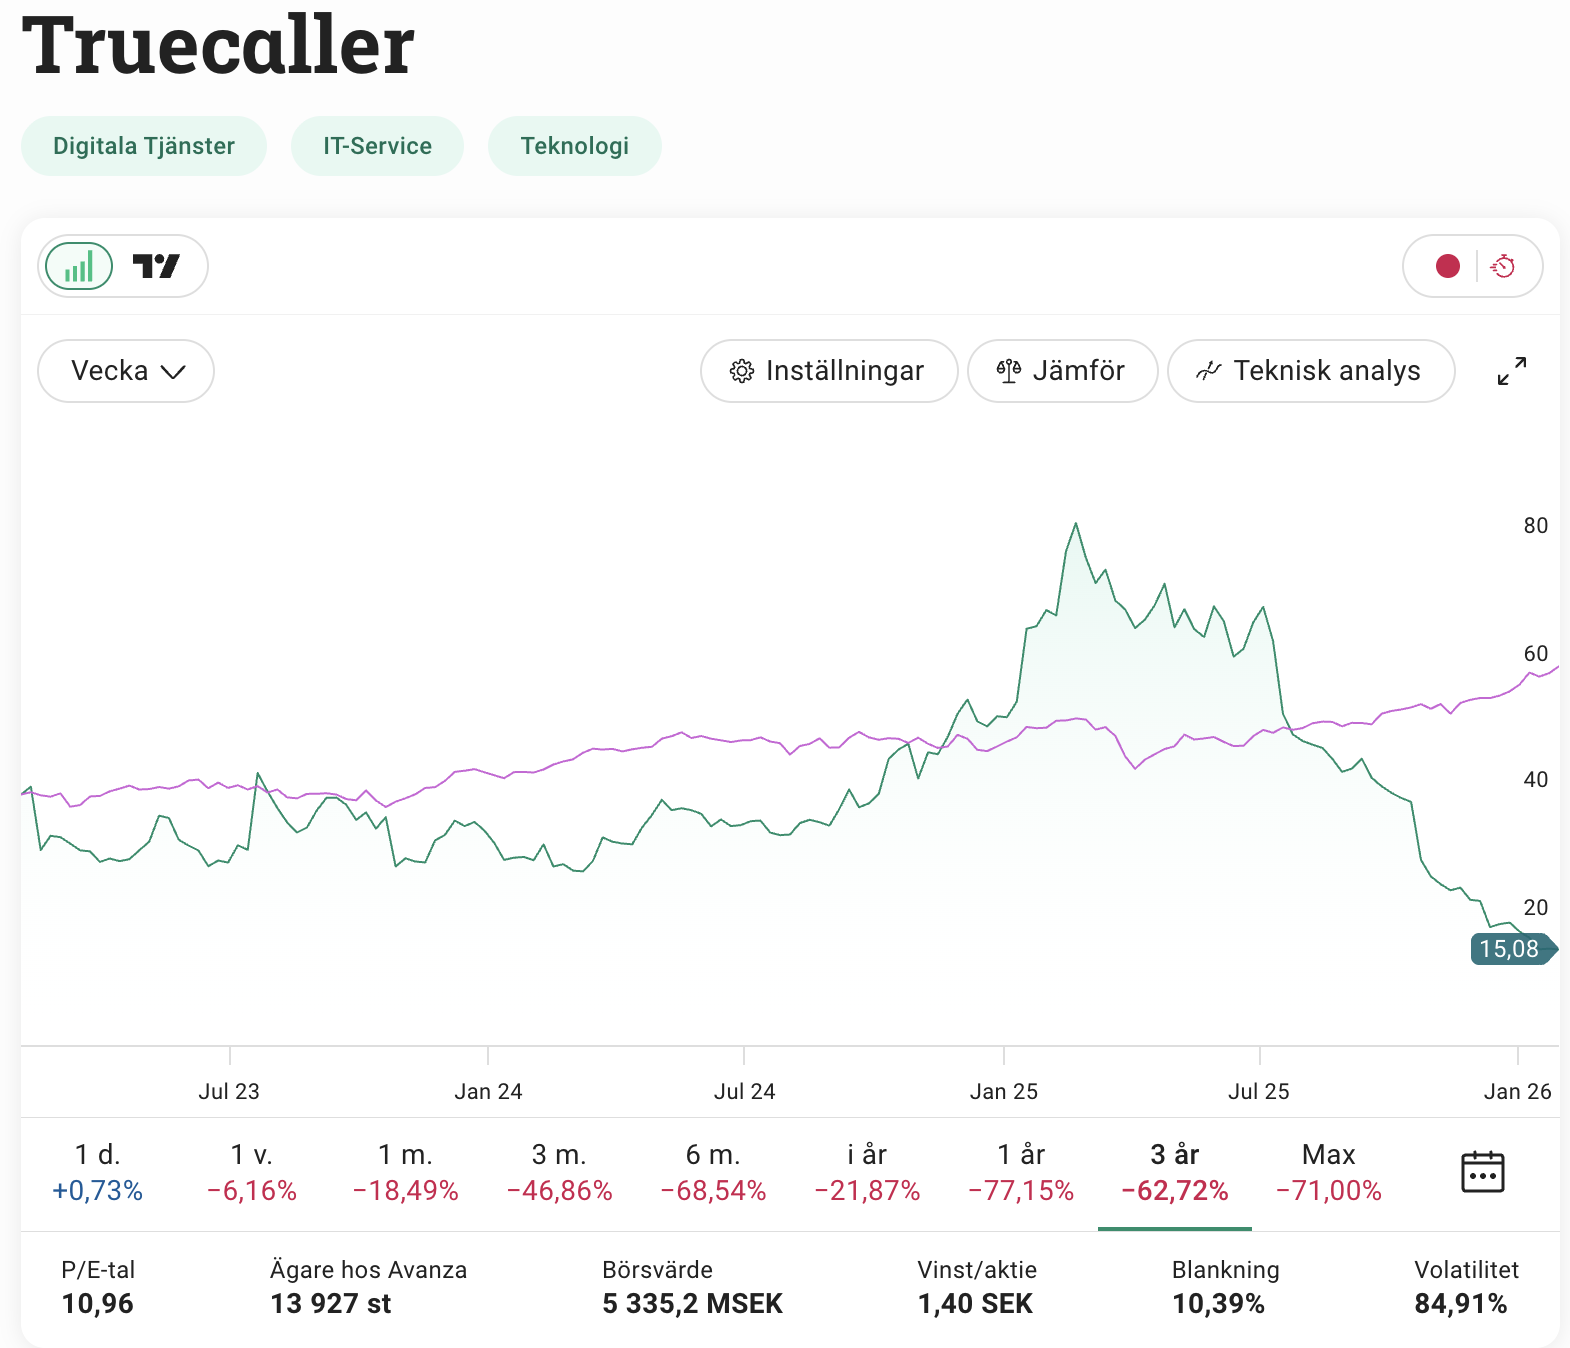Choose the Max time range
The image size is (1570, 1348).
[x=1328, y=1172]
